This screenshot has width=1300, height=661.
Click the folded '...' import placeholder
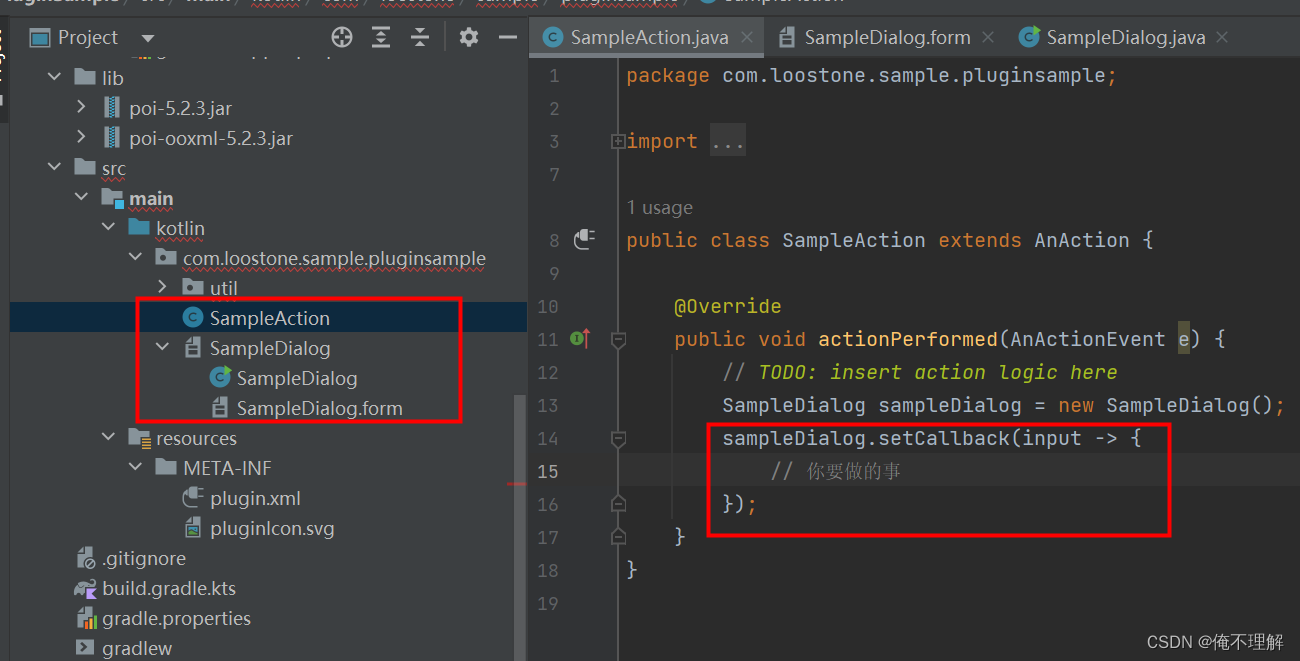[x=728, y=141]
